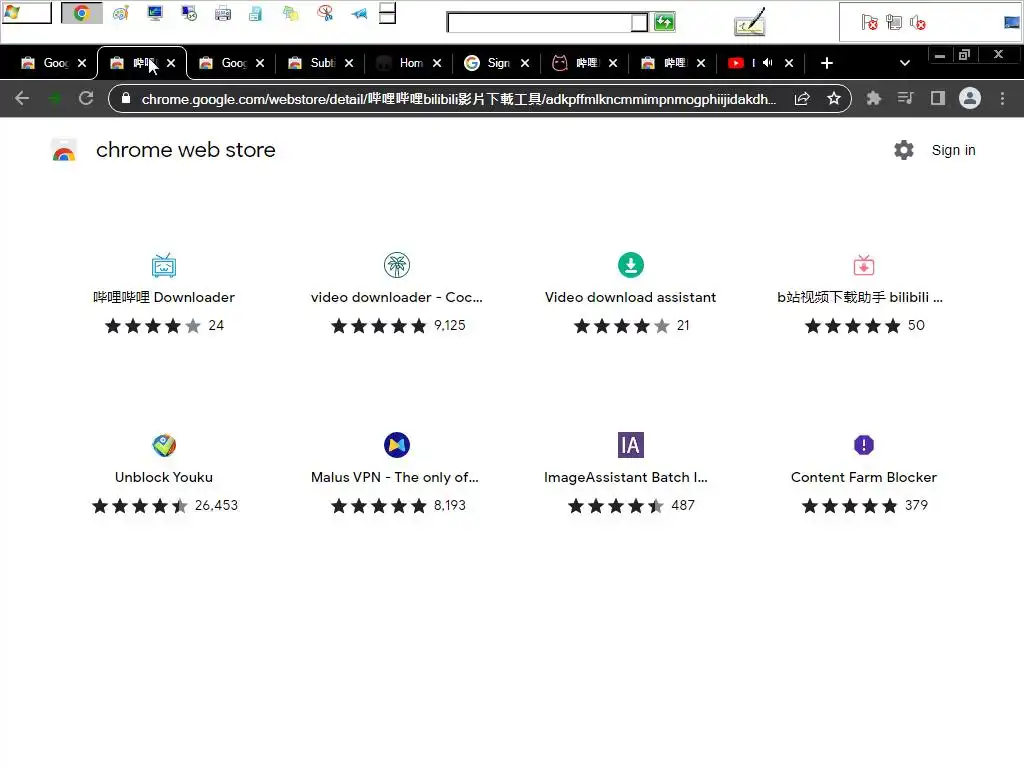The image size is (1024, 768).
Task: Click the Sign in link
Action: 953,150
